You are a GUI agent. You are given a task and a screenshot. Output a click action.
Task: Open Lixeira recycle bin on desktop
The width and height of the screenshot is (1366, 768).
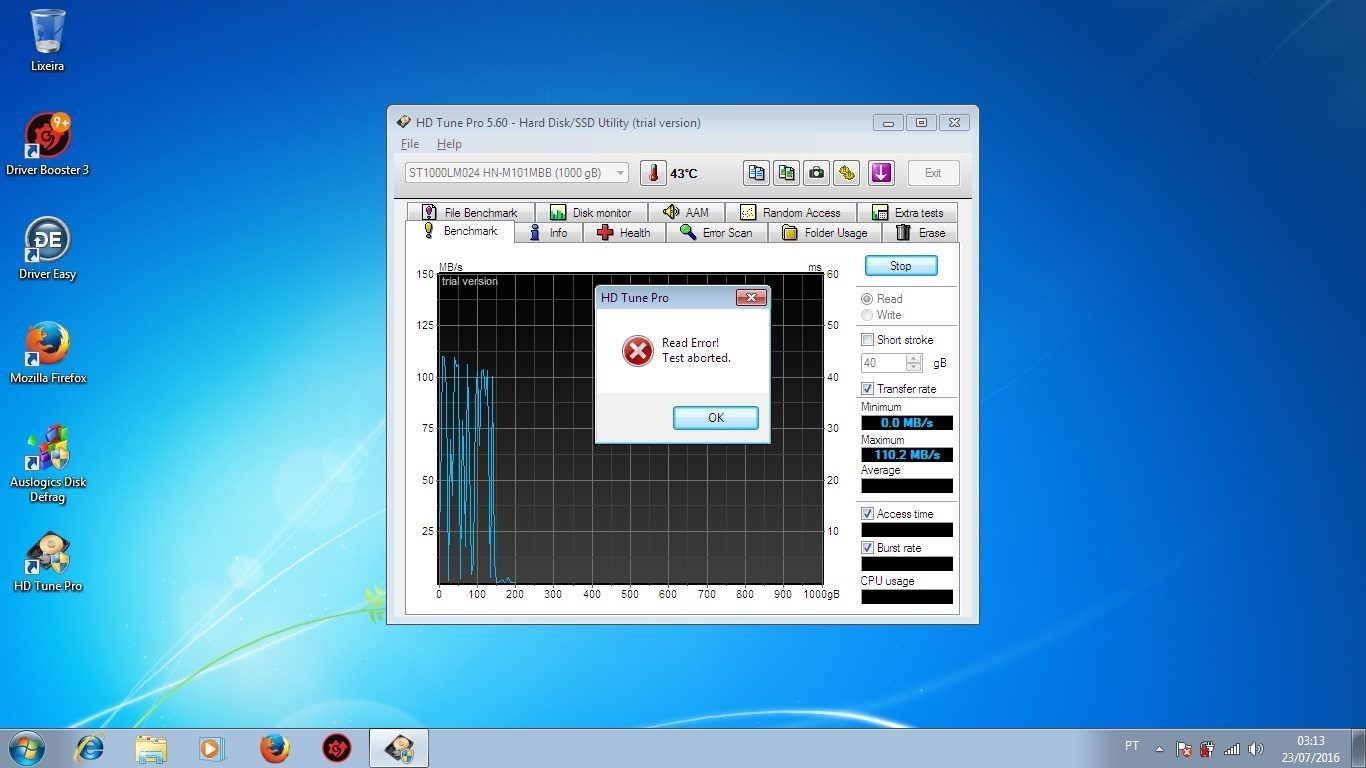click(x=47, y=41)
